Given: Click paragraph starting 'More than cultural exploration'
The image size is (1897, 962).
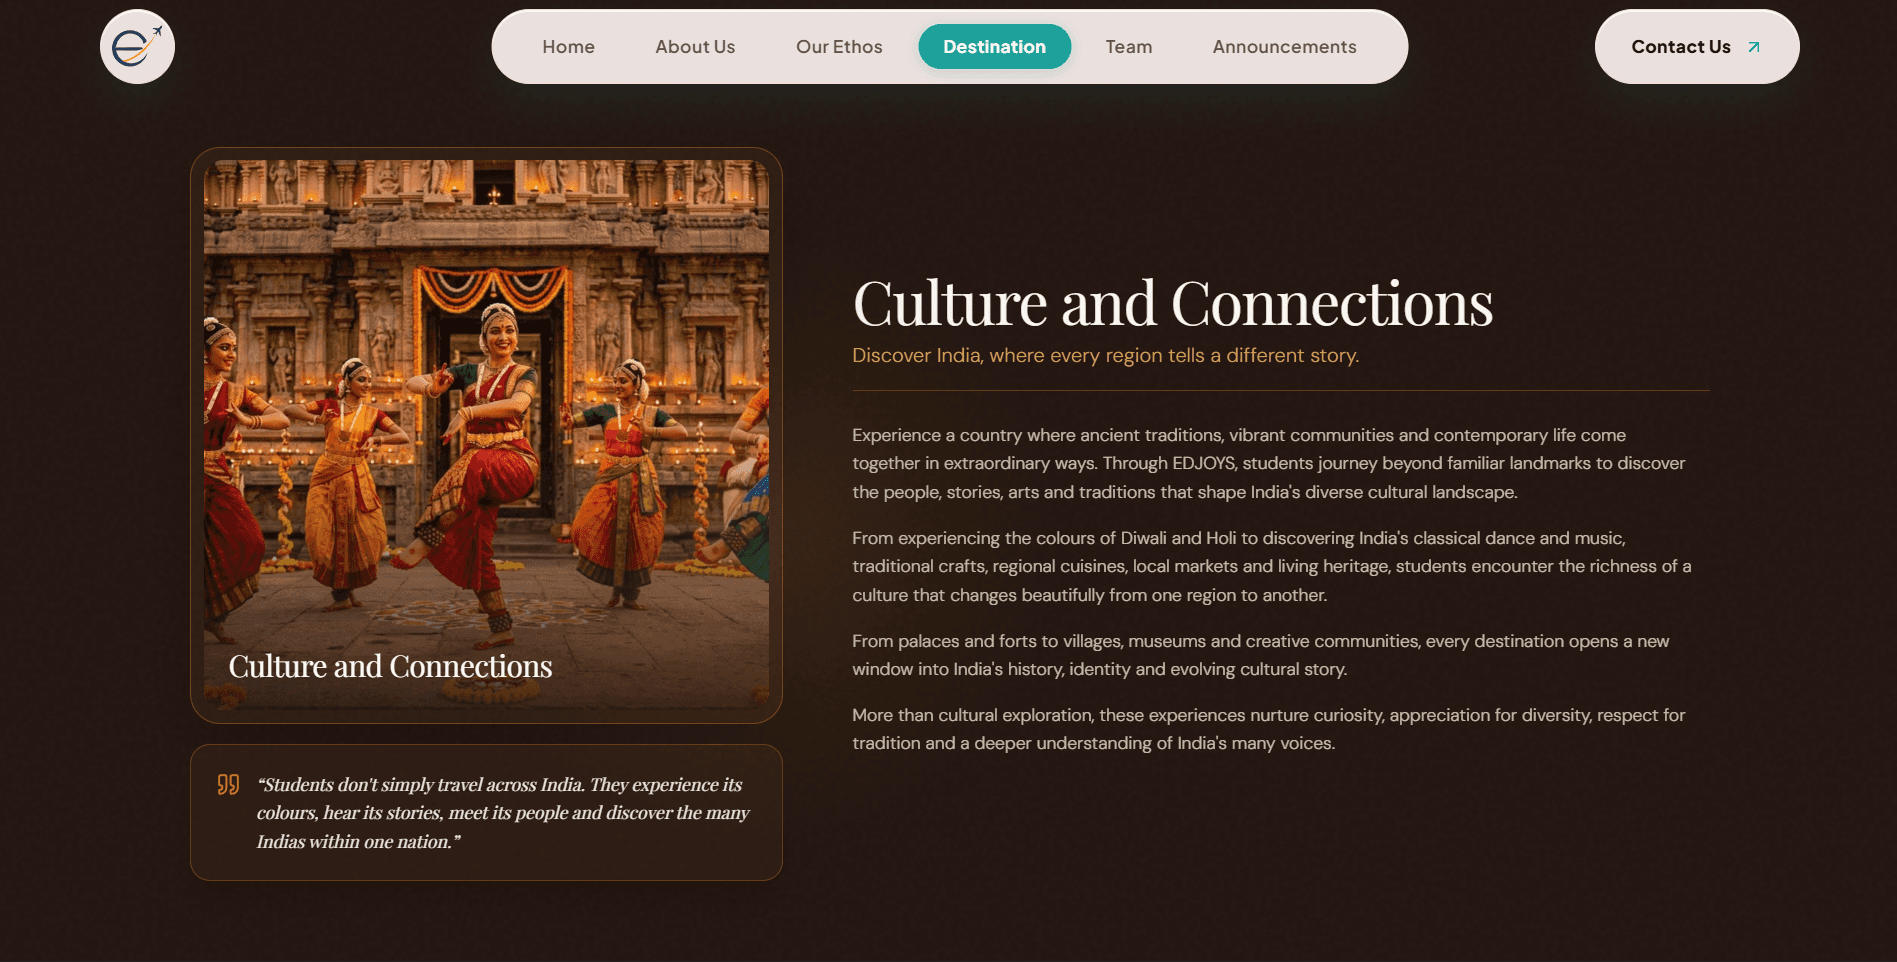Looking at the screenshot, I should [1268, 729].
